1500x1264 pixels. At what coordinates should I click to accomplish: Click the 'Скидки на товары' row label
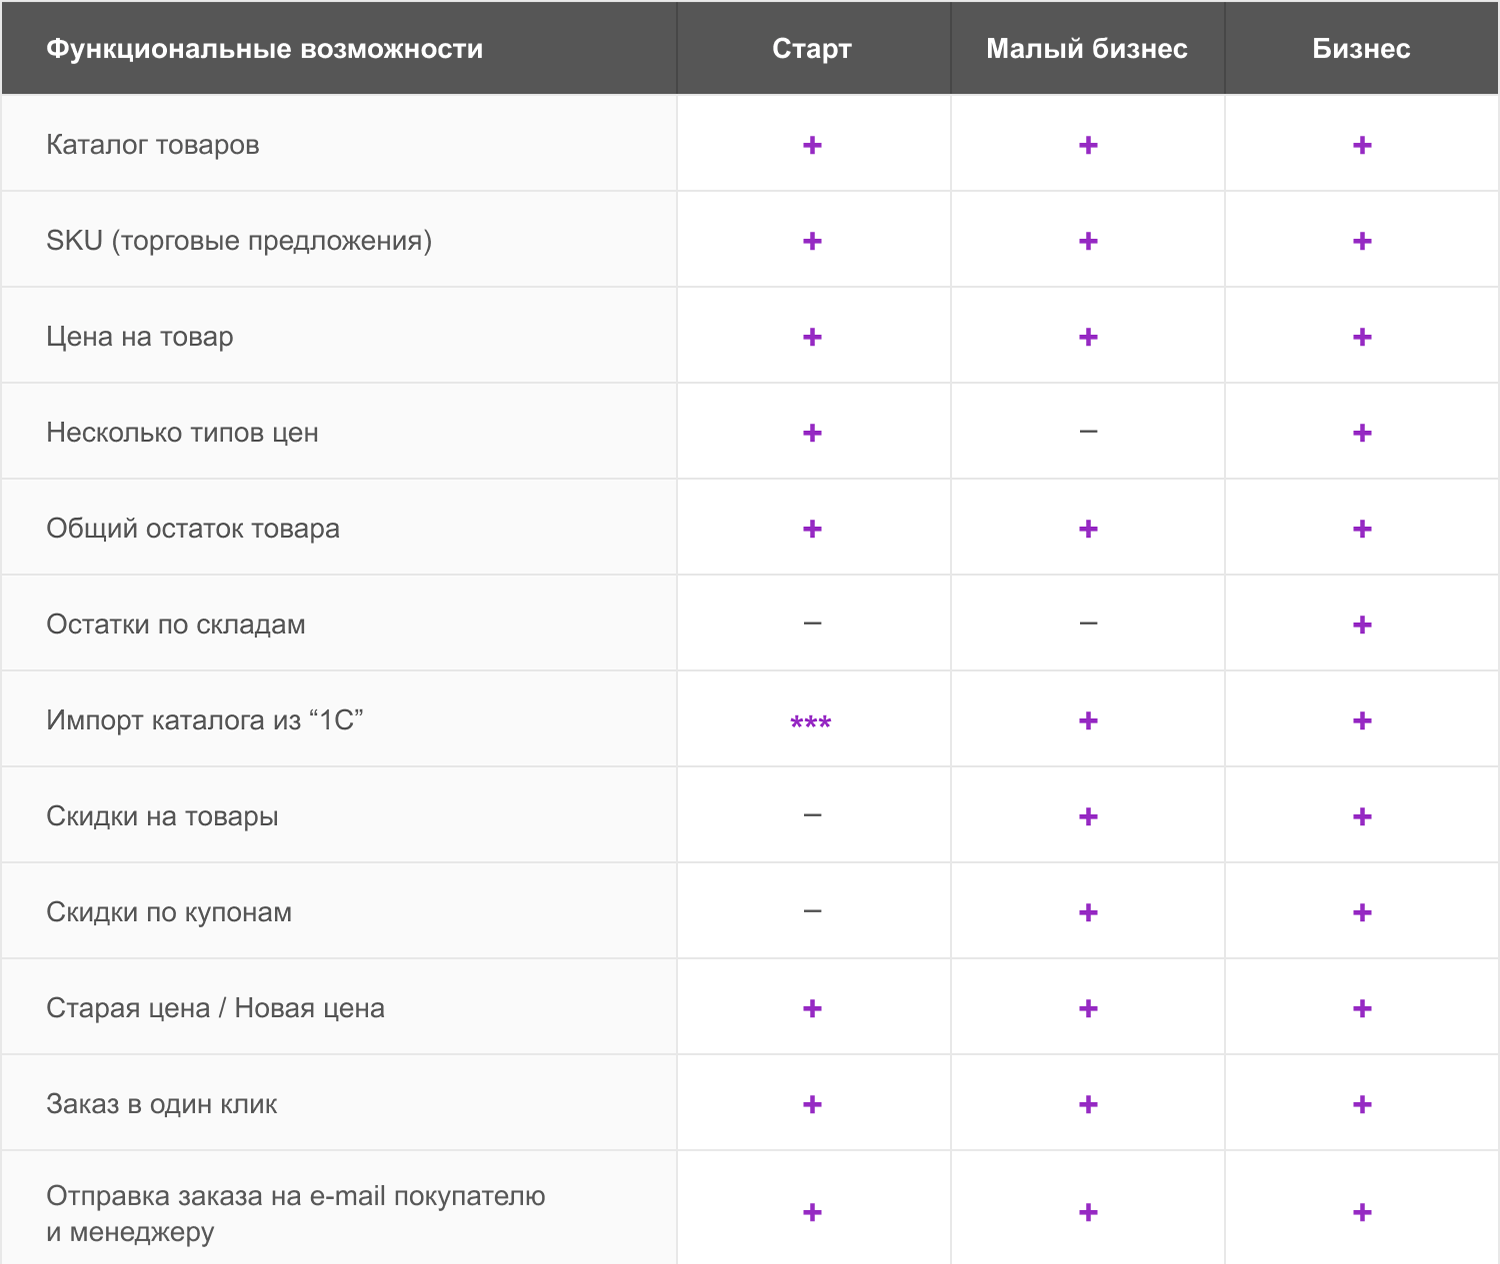[x=162, y=817]
